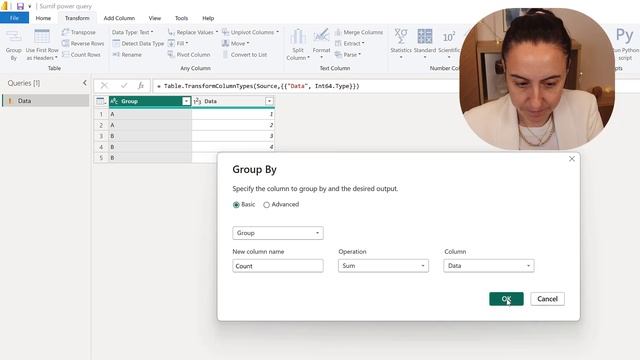Switch to the Home tab
This screenshot has width=640, height=360.
point(43,18)
